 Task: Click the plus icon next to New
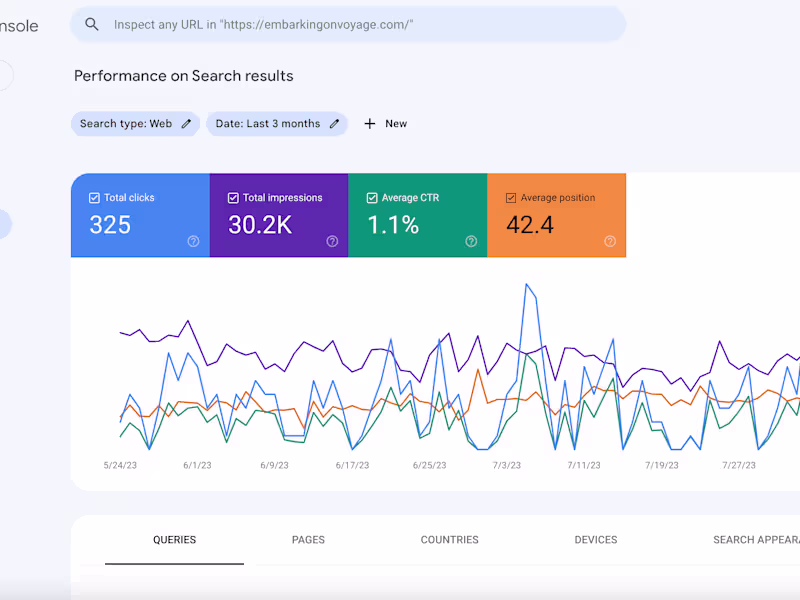[x=369, y=123]
